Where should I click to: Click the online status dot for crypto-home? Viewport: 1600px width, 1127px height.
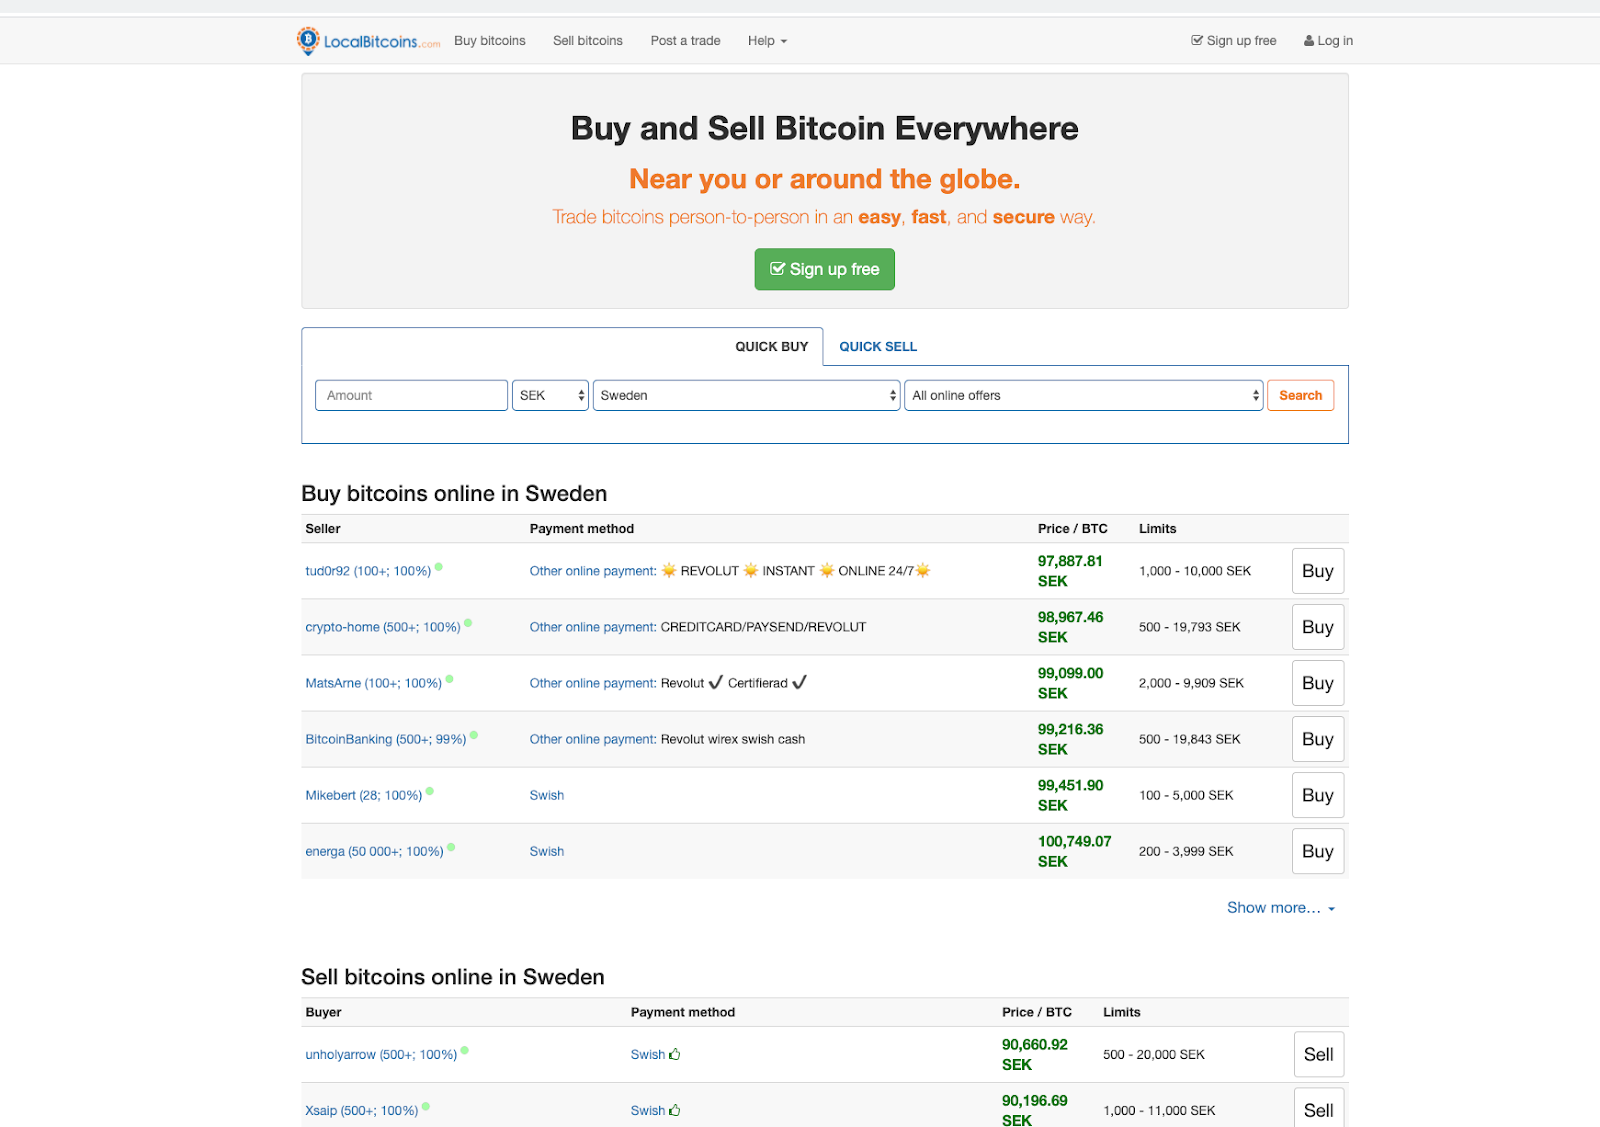pyautogui.click(x=468, y=623)
